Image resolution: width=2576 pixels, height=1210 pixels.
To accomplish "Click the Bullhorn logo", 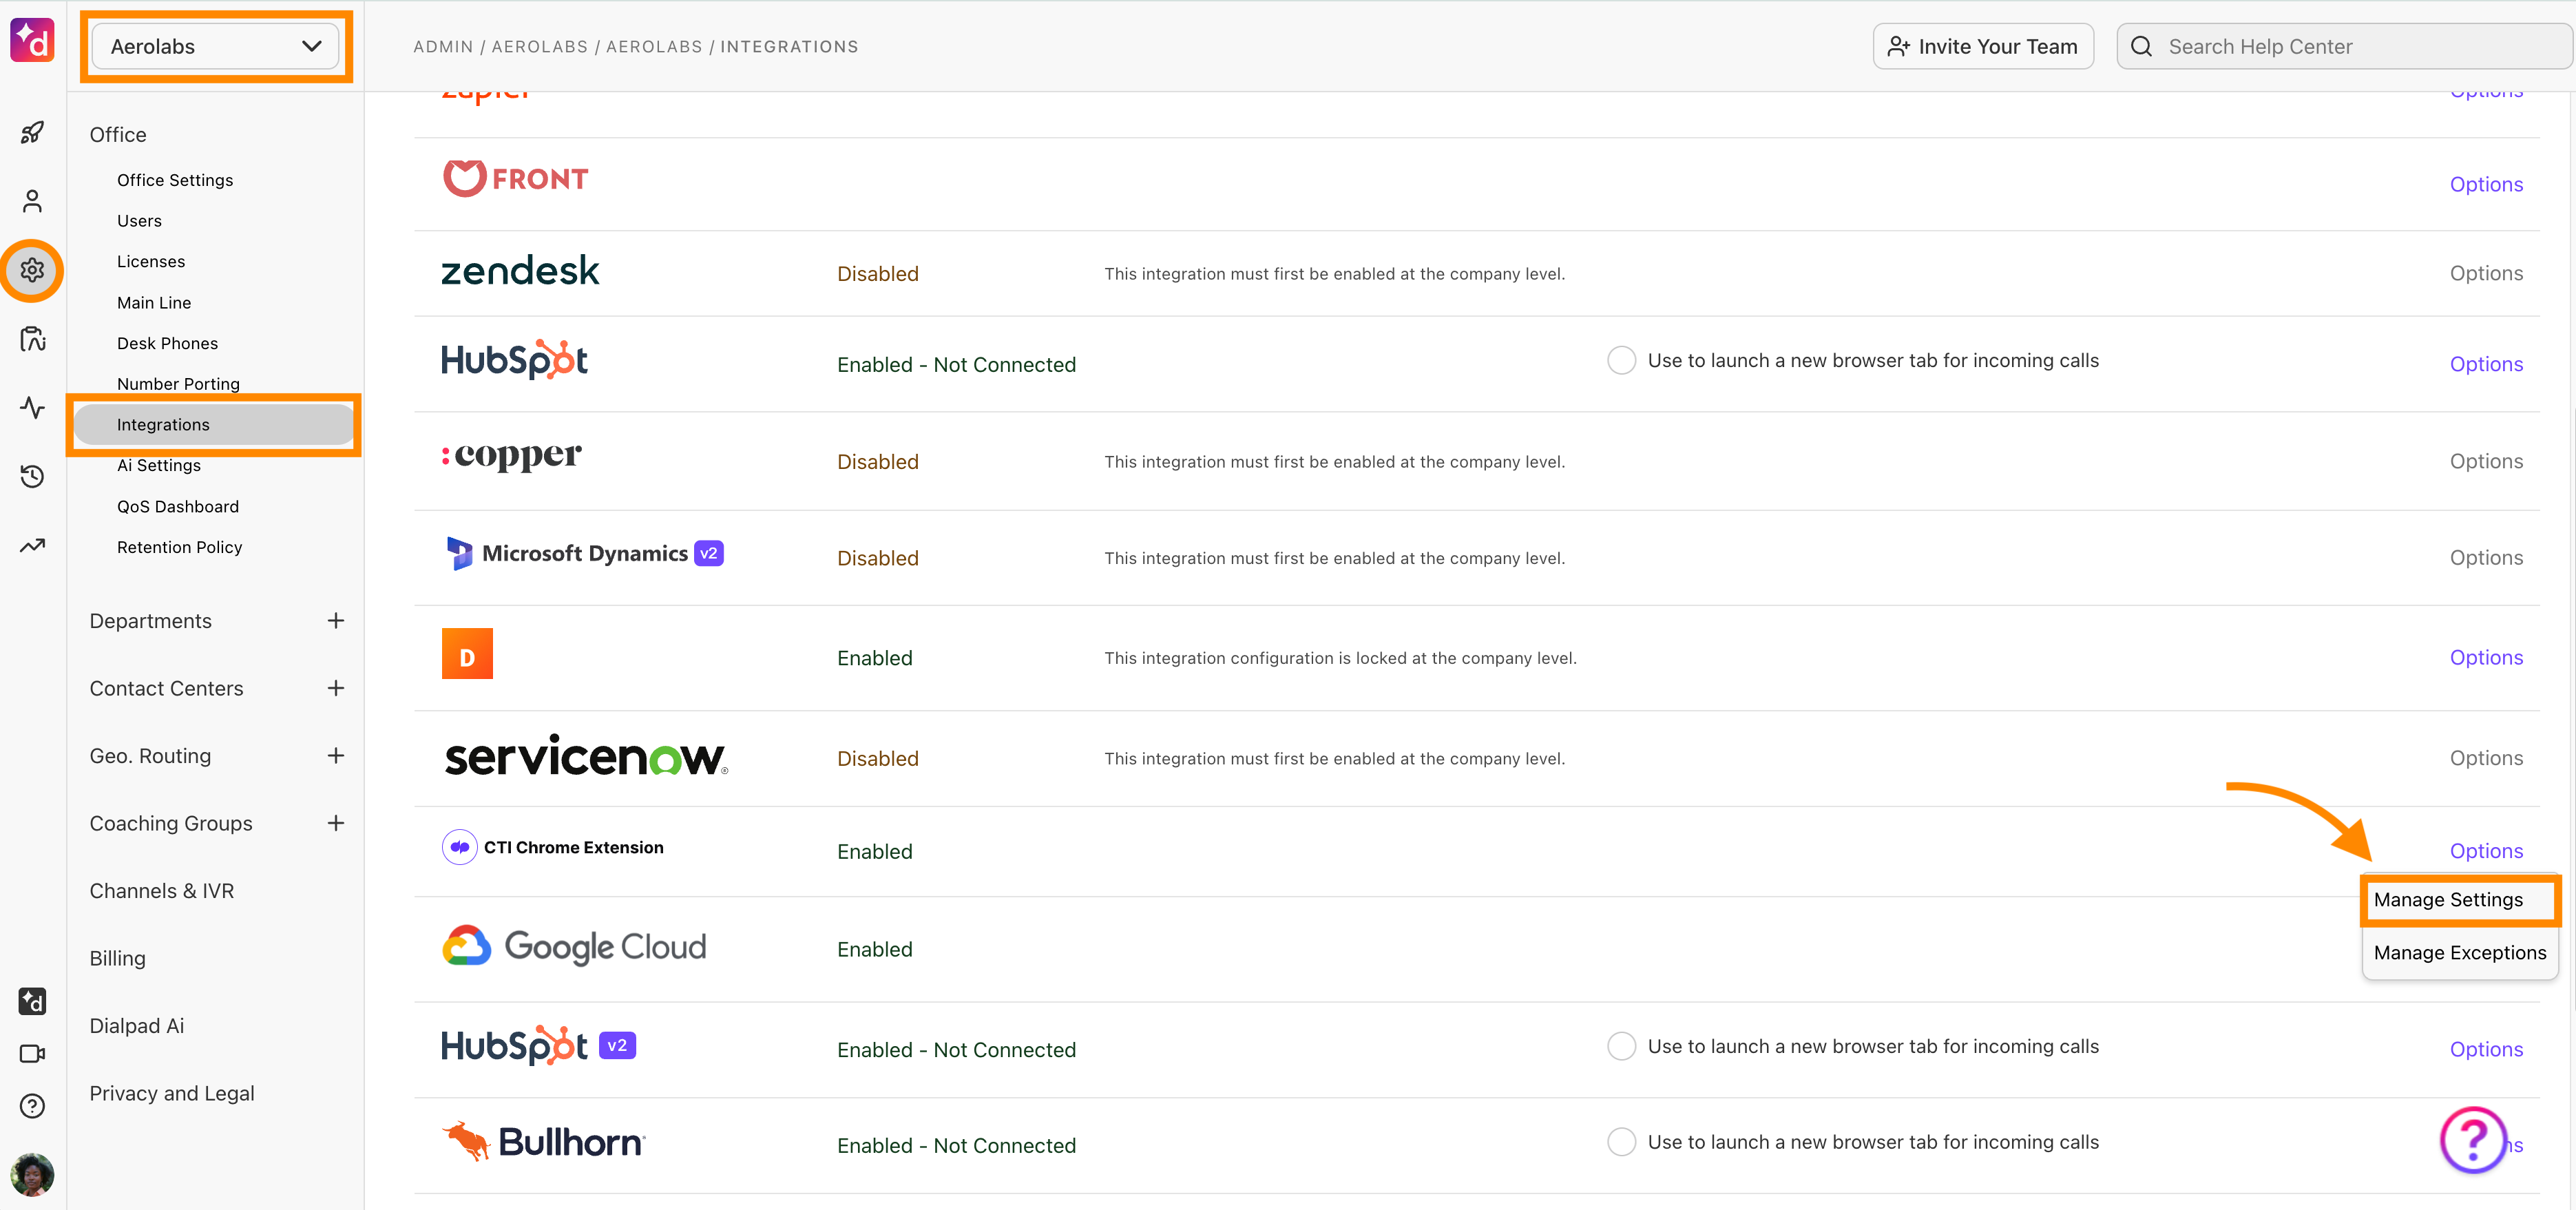I will 544,1142.
